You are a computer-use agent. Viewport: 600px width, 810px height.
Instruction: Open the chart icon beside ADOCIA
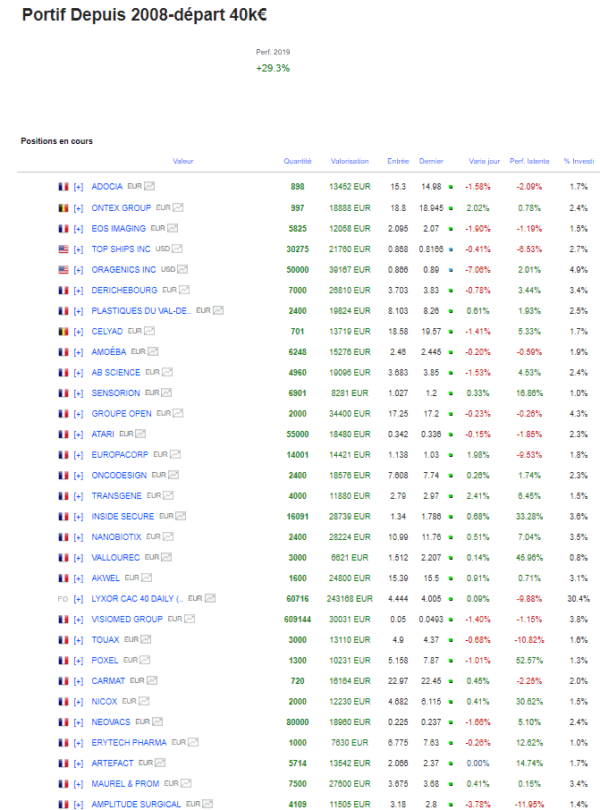[x=149, y=186]
